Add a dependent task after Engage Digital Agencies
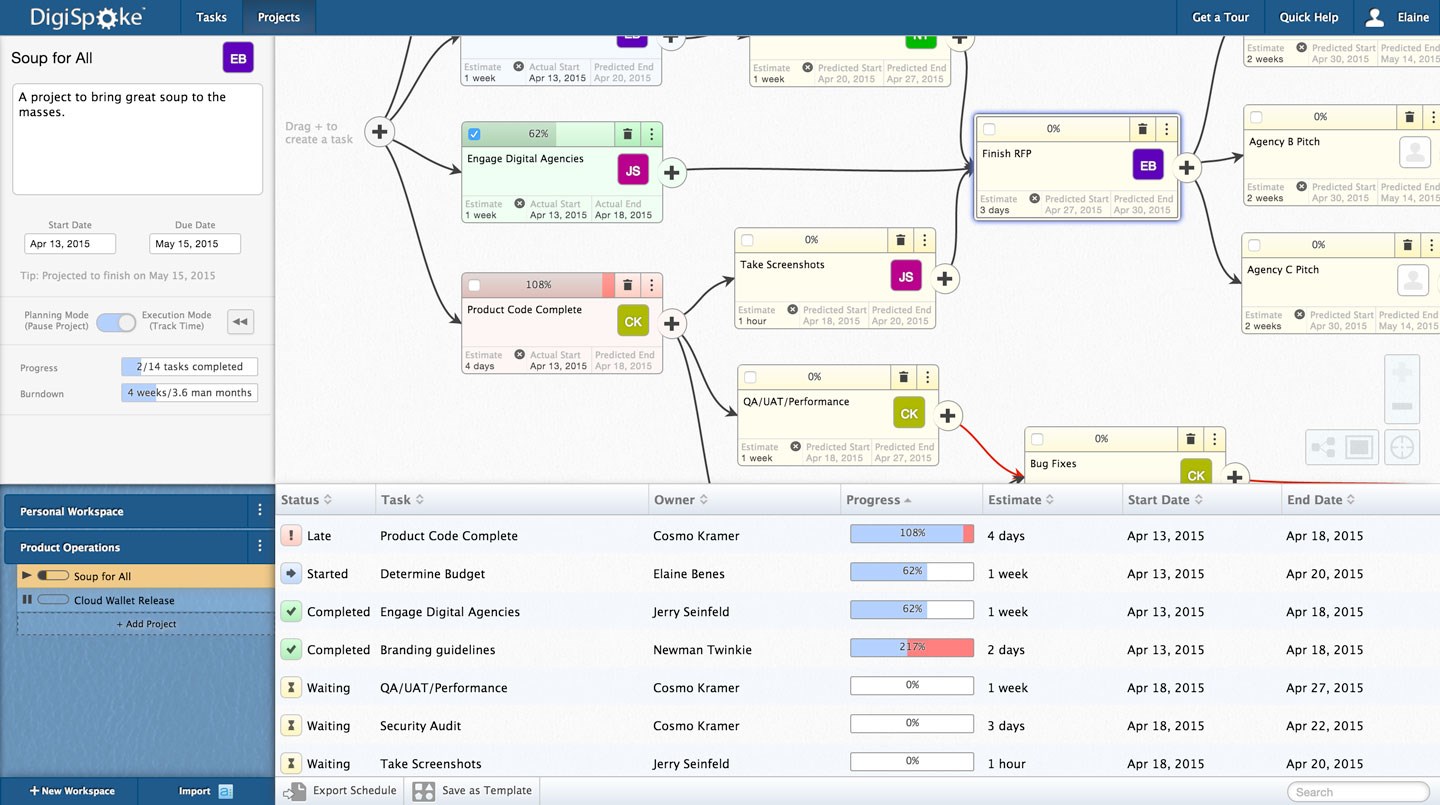1440x805 pixels. [672, 172]
